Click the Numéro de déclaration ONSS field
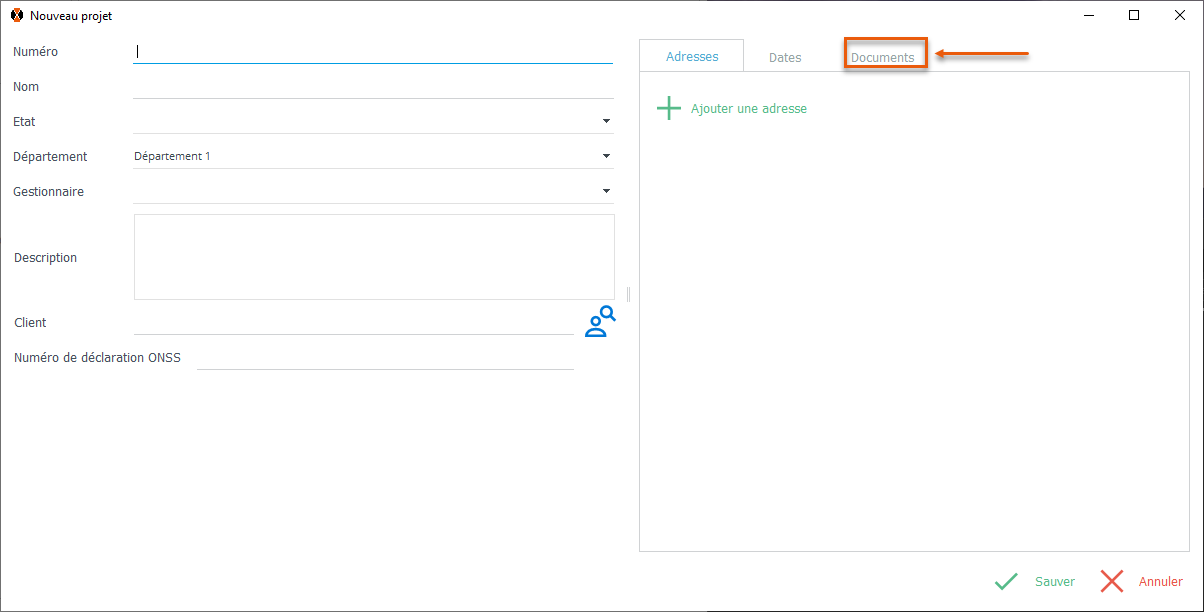The width and height of the screenshot is (1204, 612). pyautogui.click(x=385, y=358)
